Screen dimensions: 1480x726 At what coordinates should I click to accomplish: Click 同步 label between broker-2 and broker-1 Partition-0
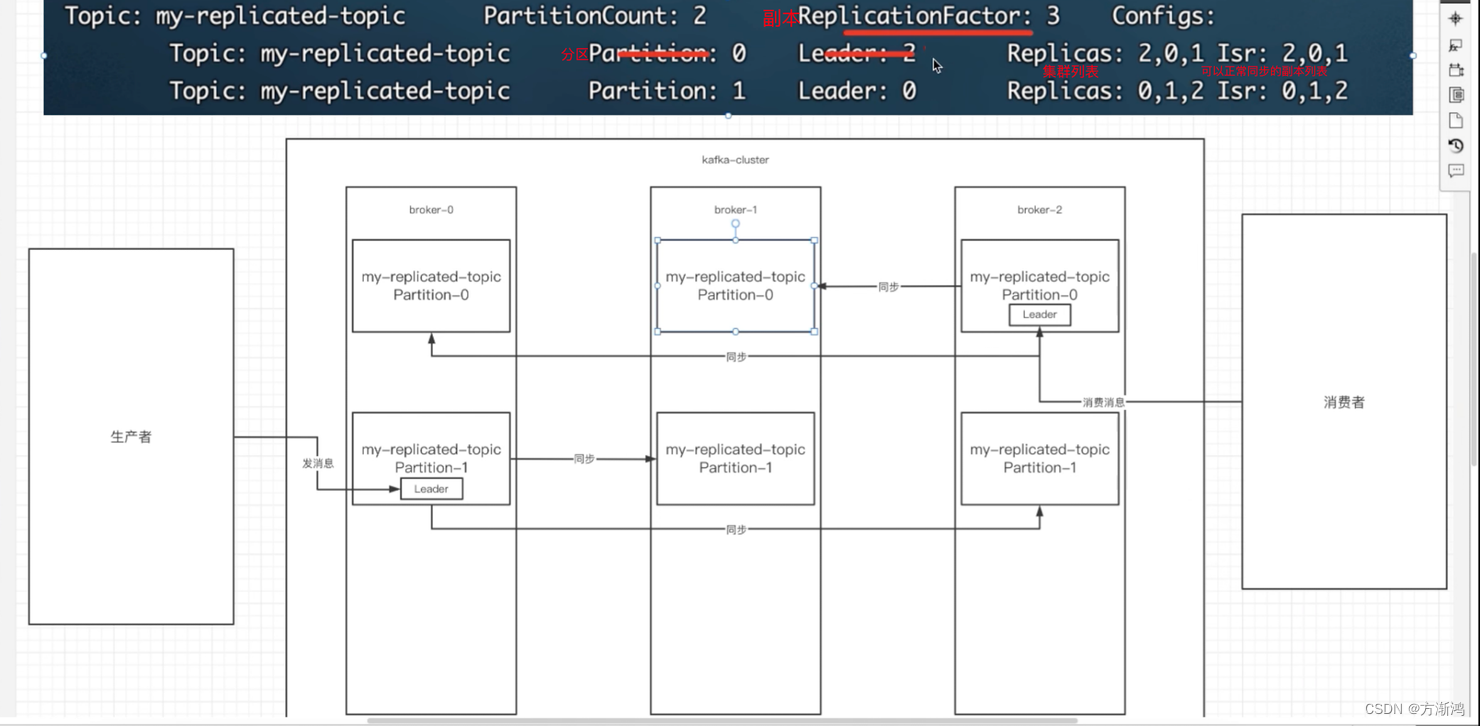pos(888,287)
